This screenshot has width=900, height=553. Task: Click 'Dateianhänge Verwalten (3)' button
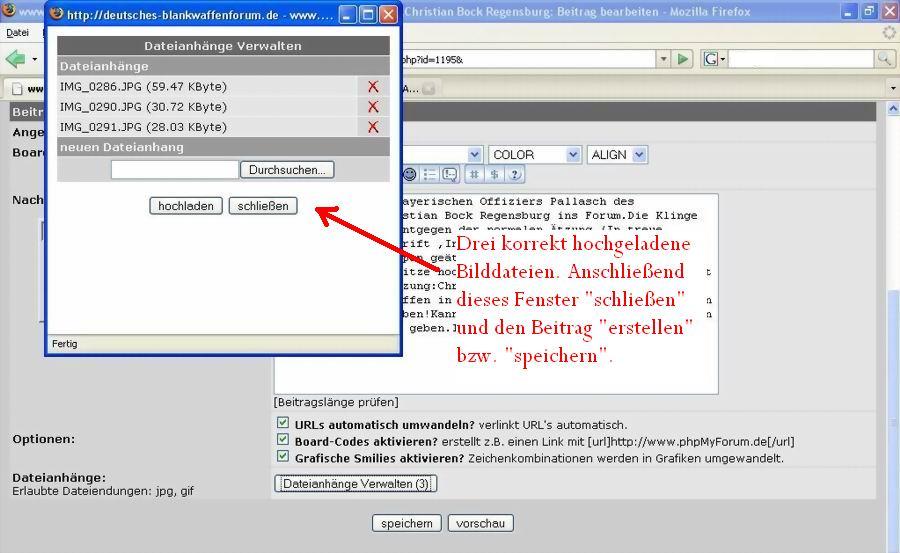pyautogui.click(x=355, y=484)
